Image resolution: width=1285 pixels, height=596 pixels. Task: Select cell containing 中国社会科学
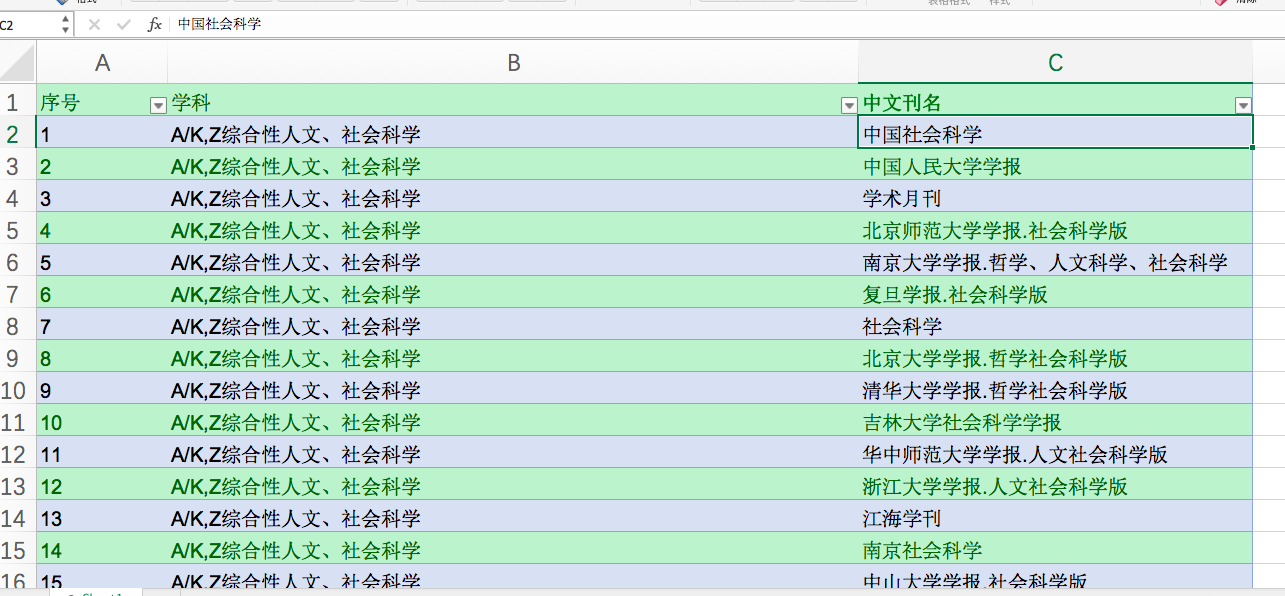pos(1055,134)
